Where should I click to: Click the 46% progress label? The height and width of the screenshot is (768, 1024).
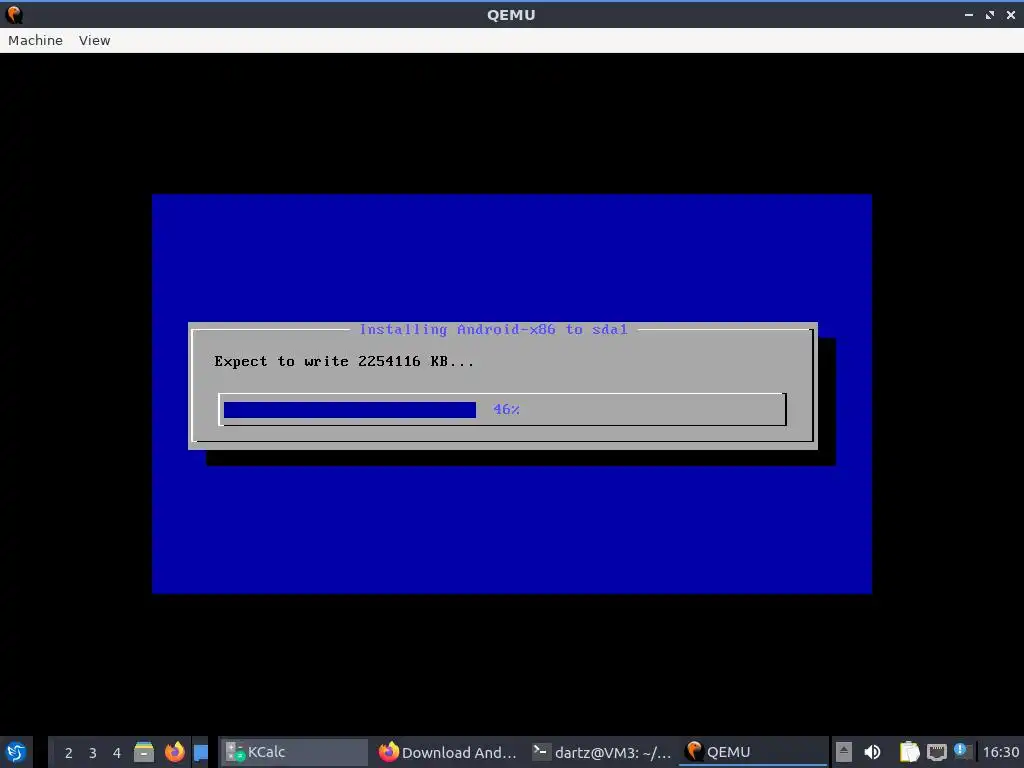point(506,409)
